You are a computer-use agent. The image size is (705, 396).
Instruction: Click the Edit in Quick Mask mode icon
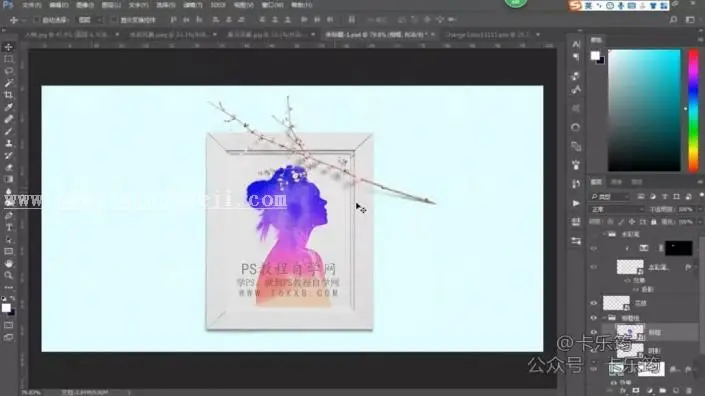[9, 325]
